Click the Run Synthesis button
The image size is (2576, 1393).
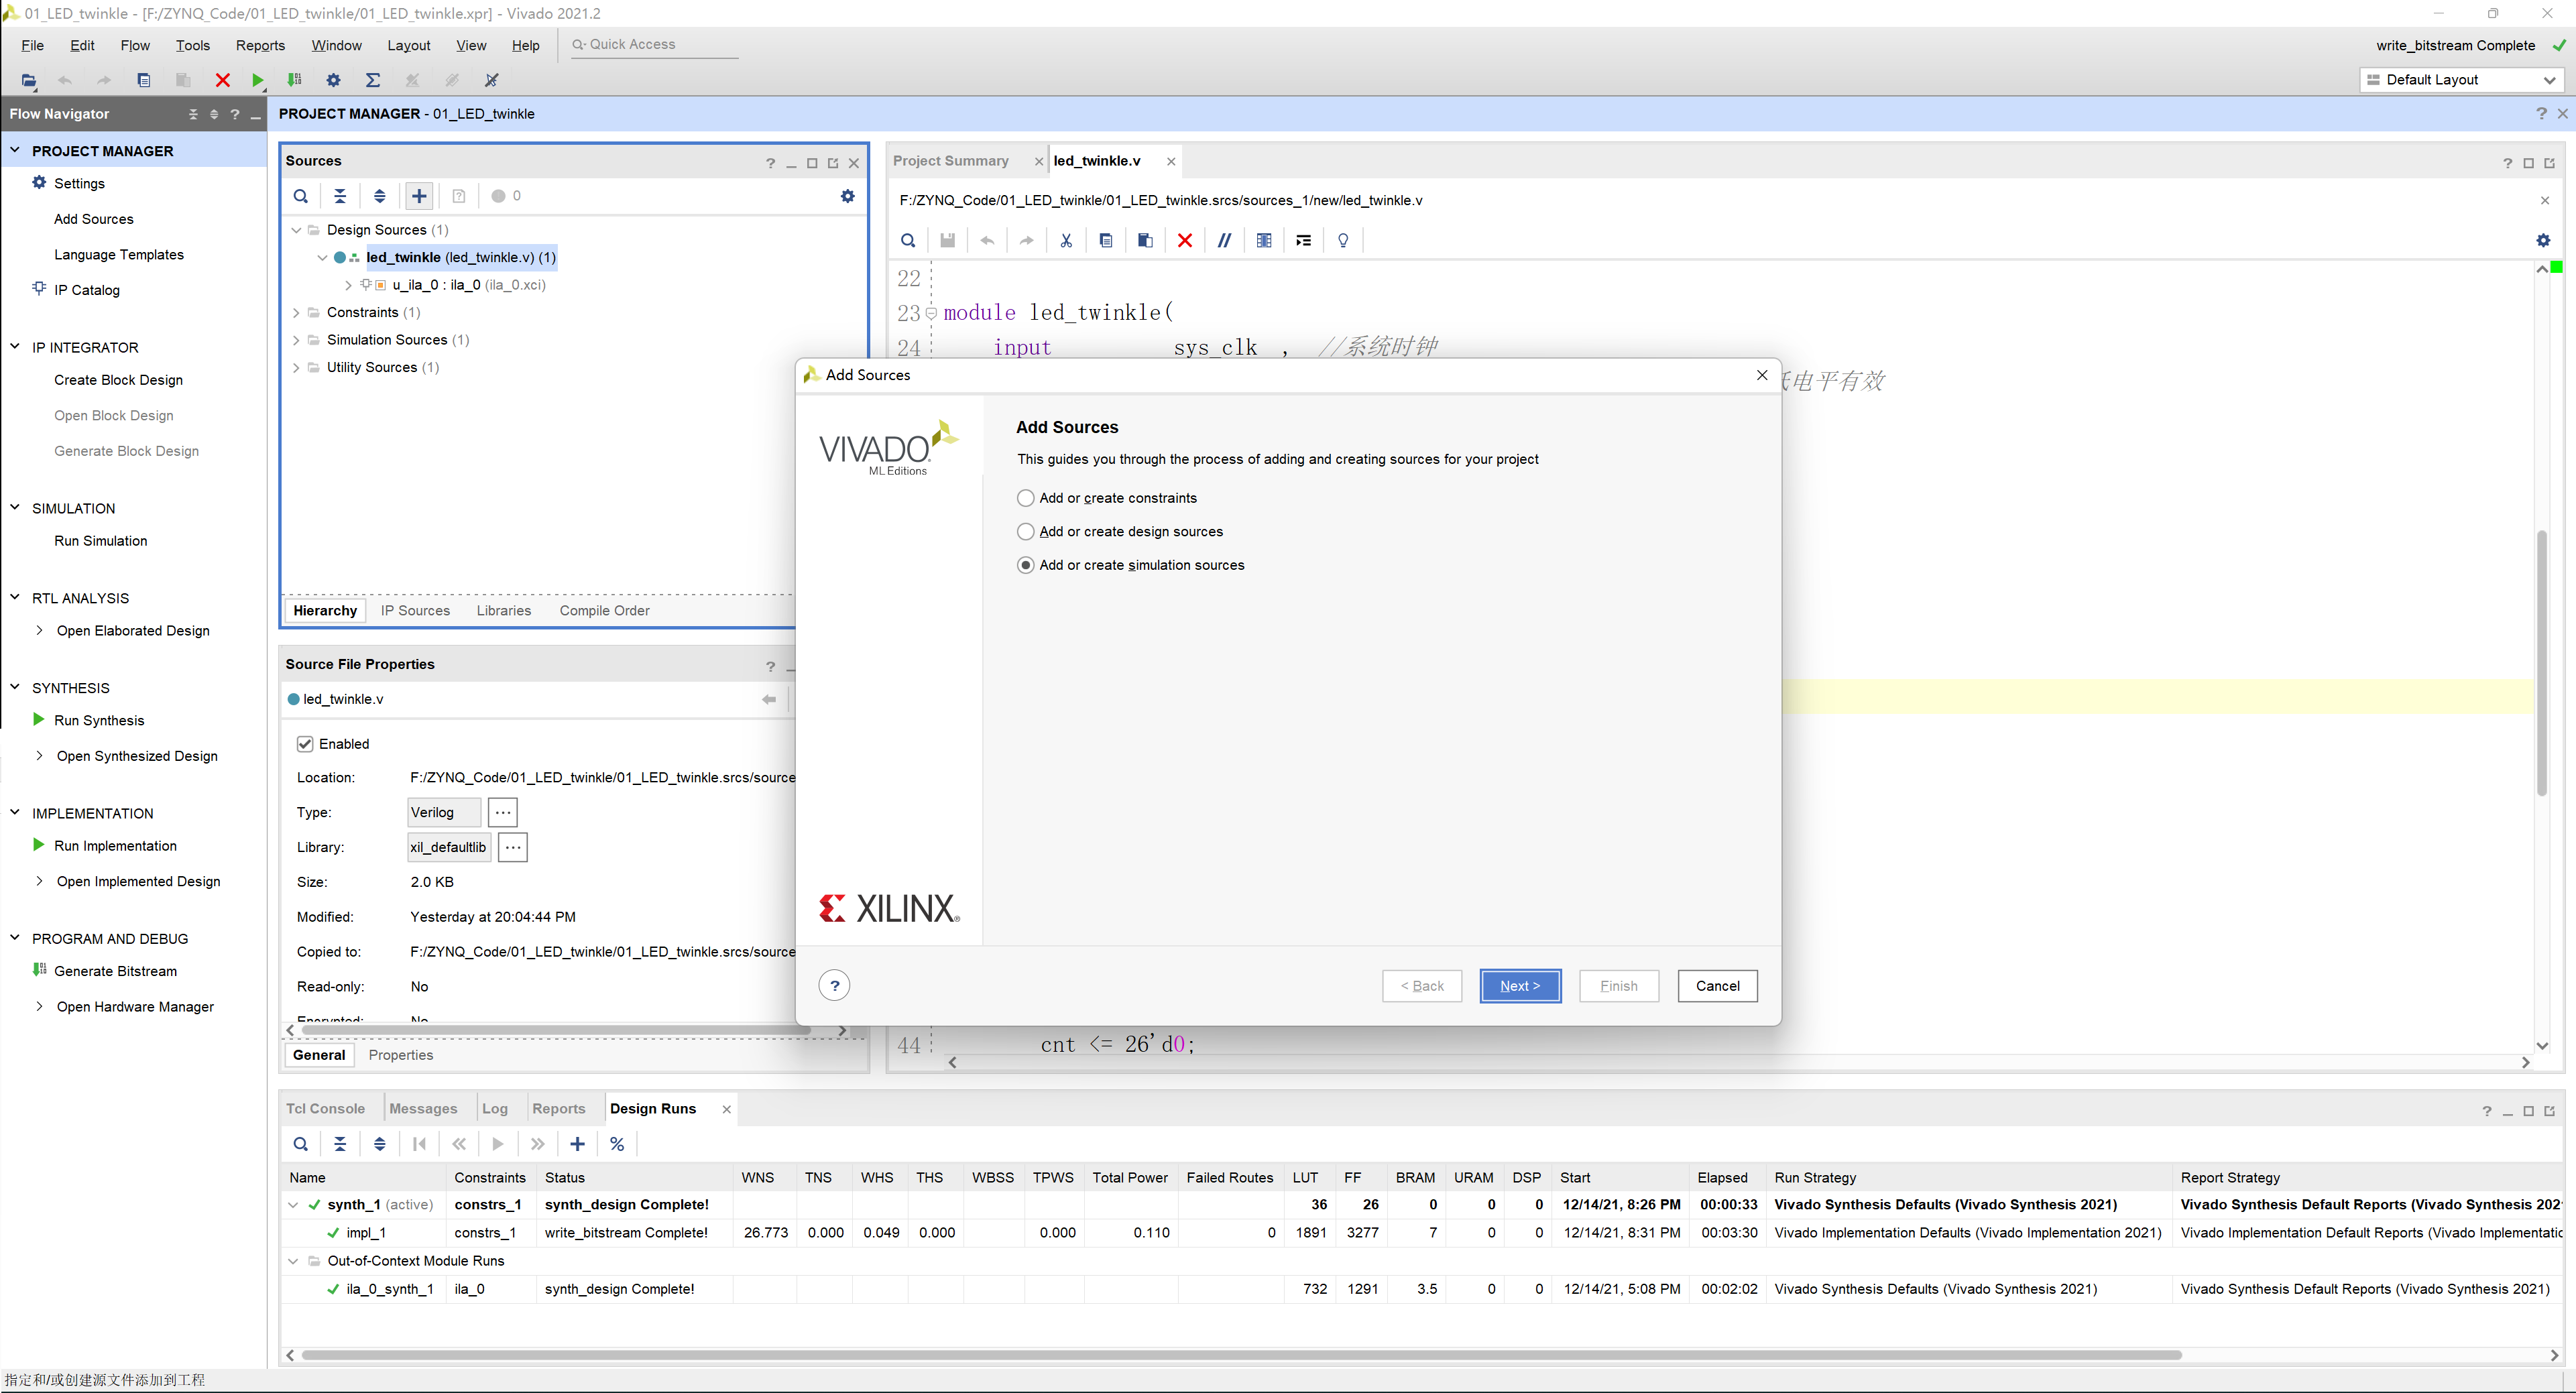pyautogui.click(x=98, y=721)
